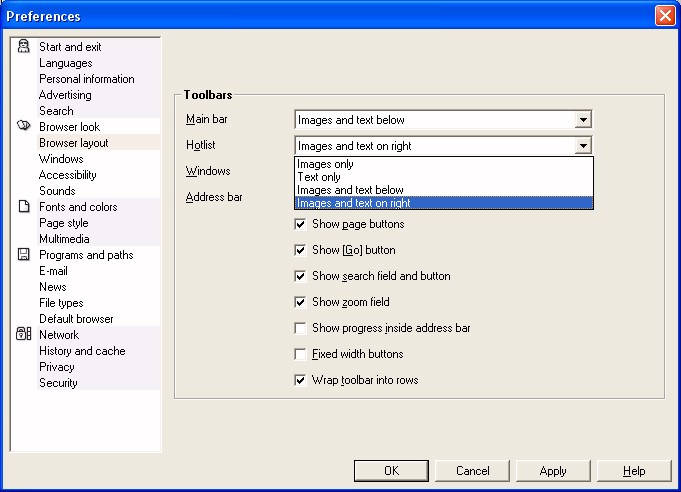Pick Images and text below list option

350,190
